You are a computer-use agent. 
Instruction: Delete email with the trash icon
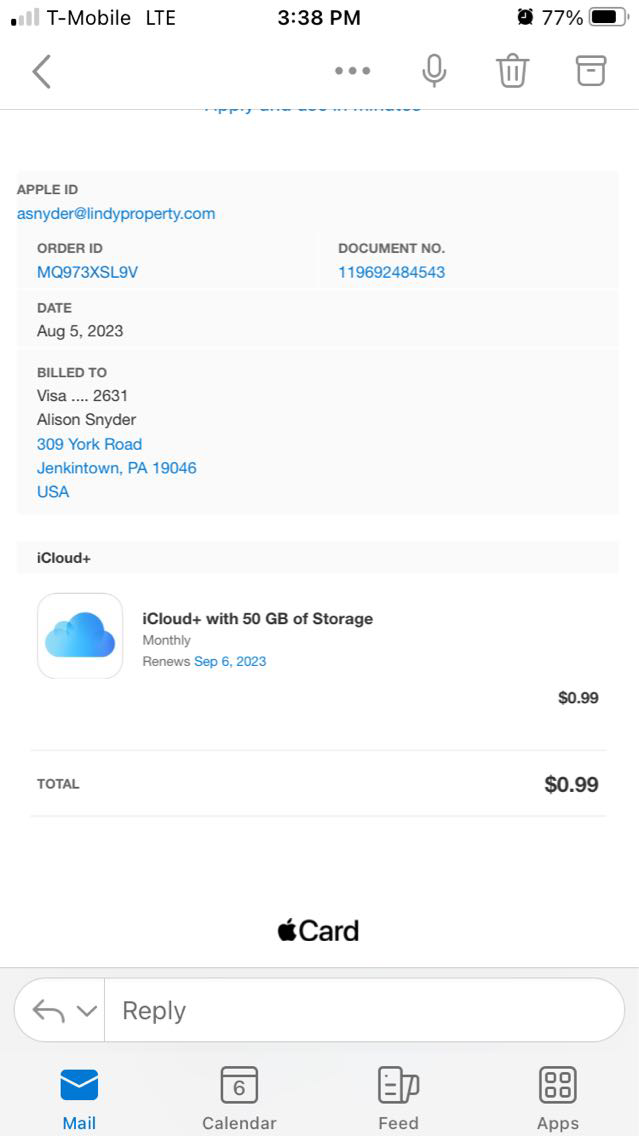pyautogui.click(x=512, y=71)
